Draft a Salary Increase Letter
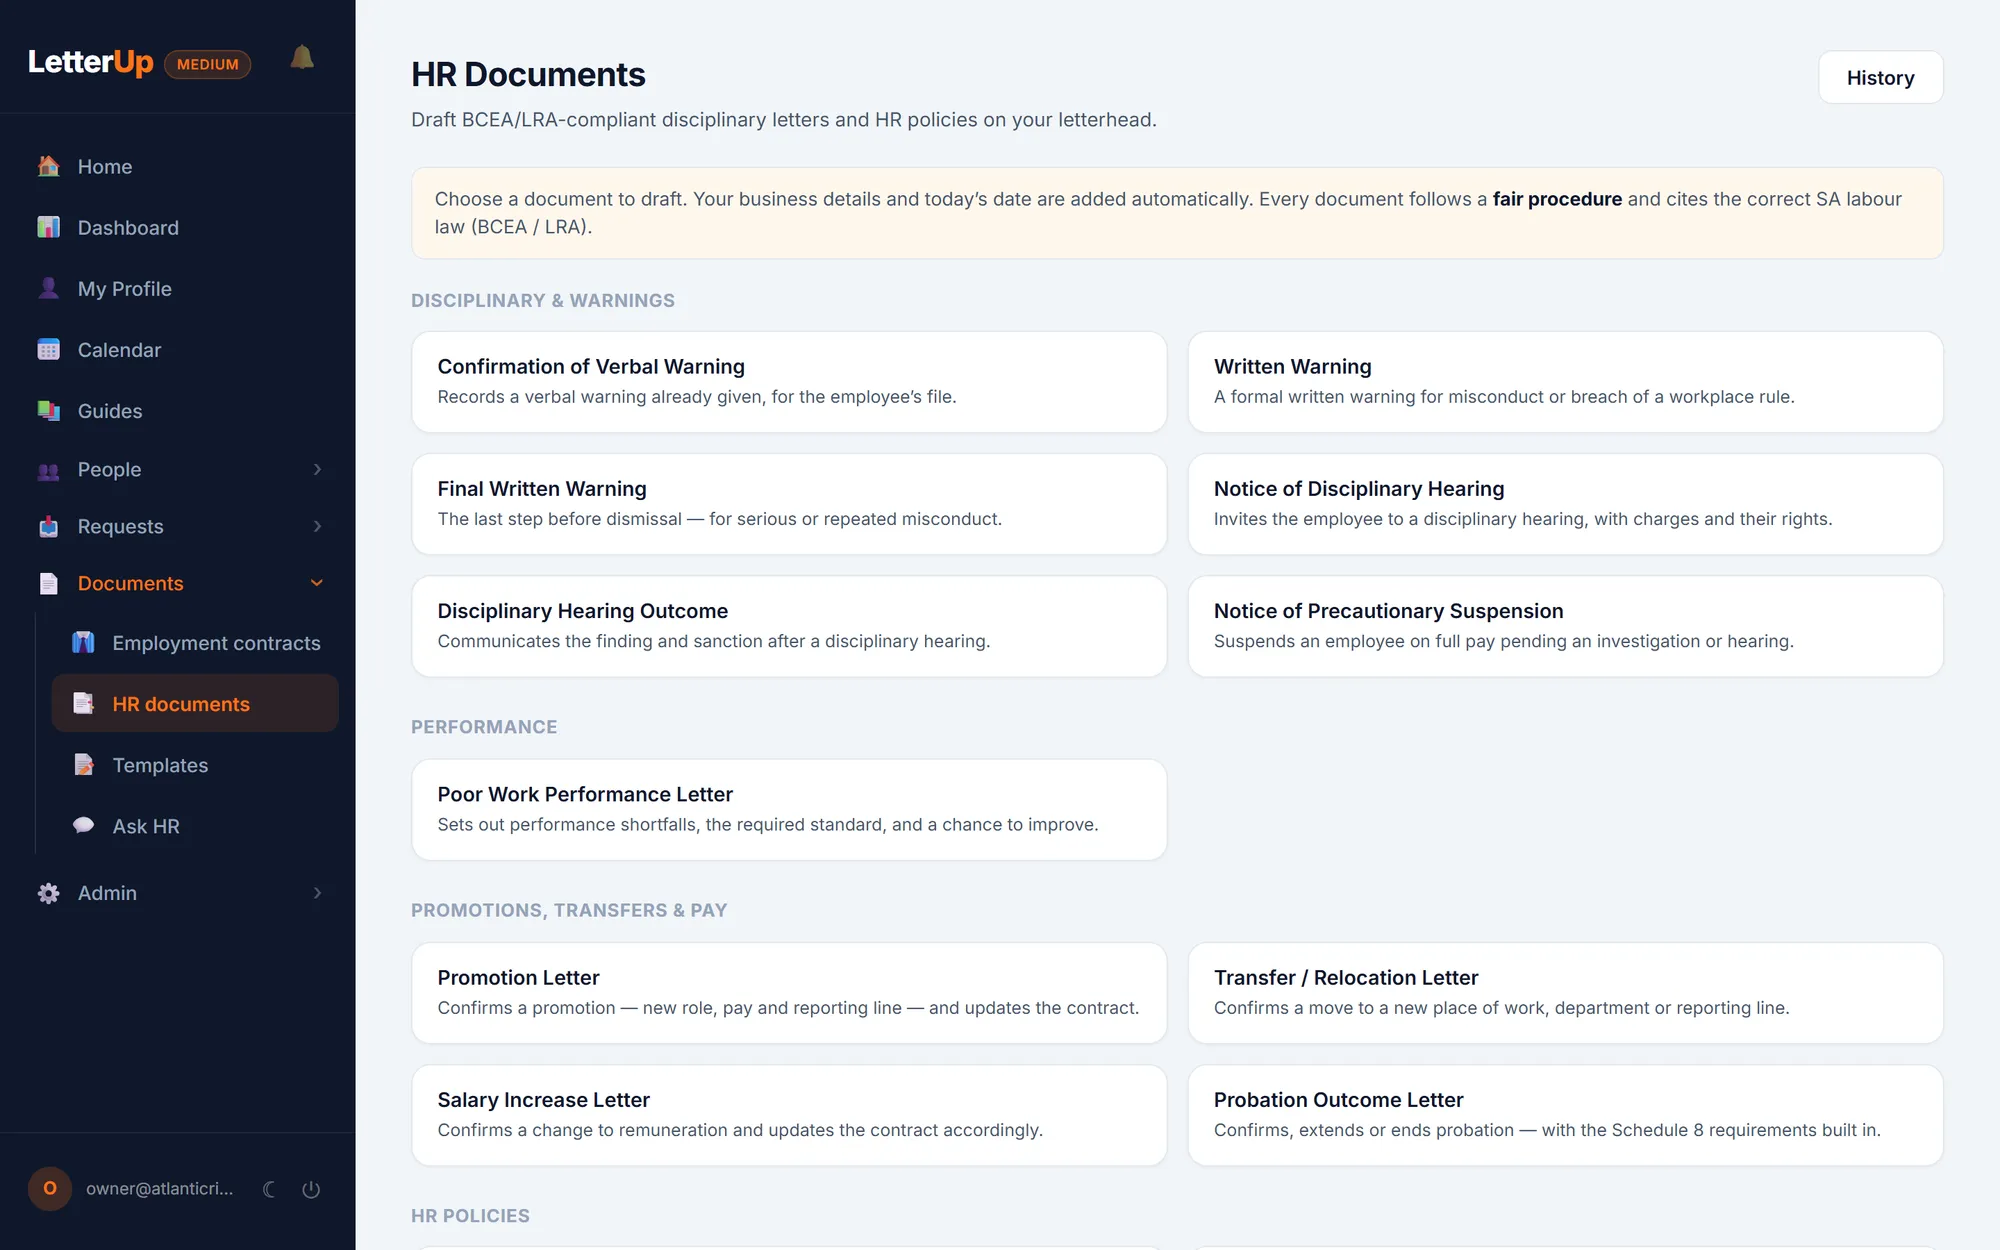 point(789,1115)
